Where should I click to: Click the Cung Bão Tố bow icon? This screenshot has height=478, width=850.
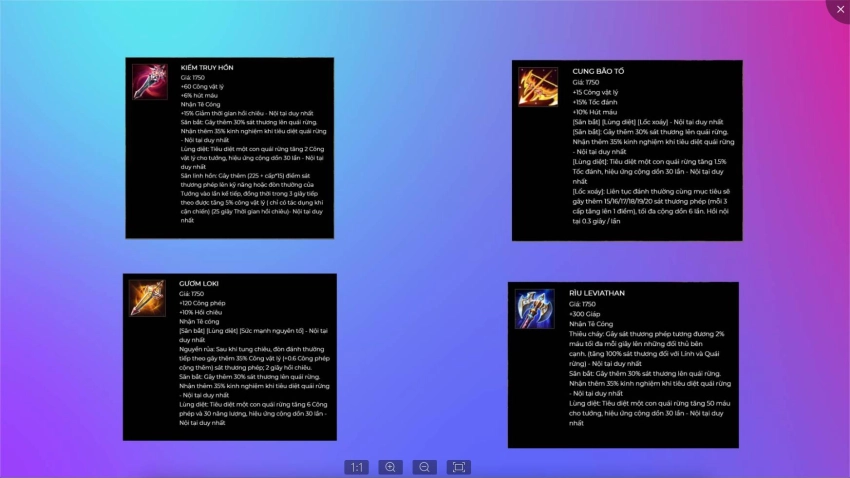pyautogui.click(x=537, y=87)
